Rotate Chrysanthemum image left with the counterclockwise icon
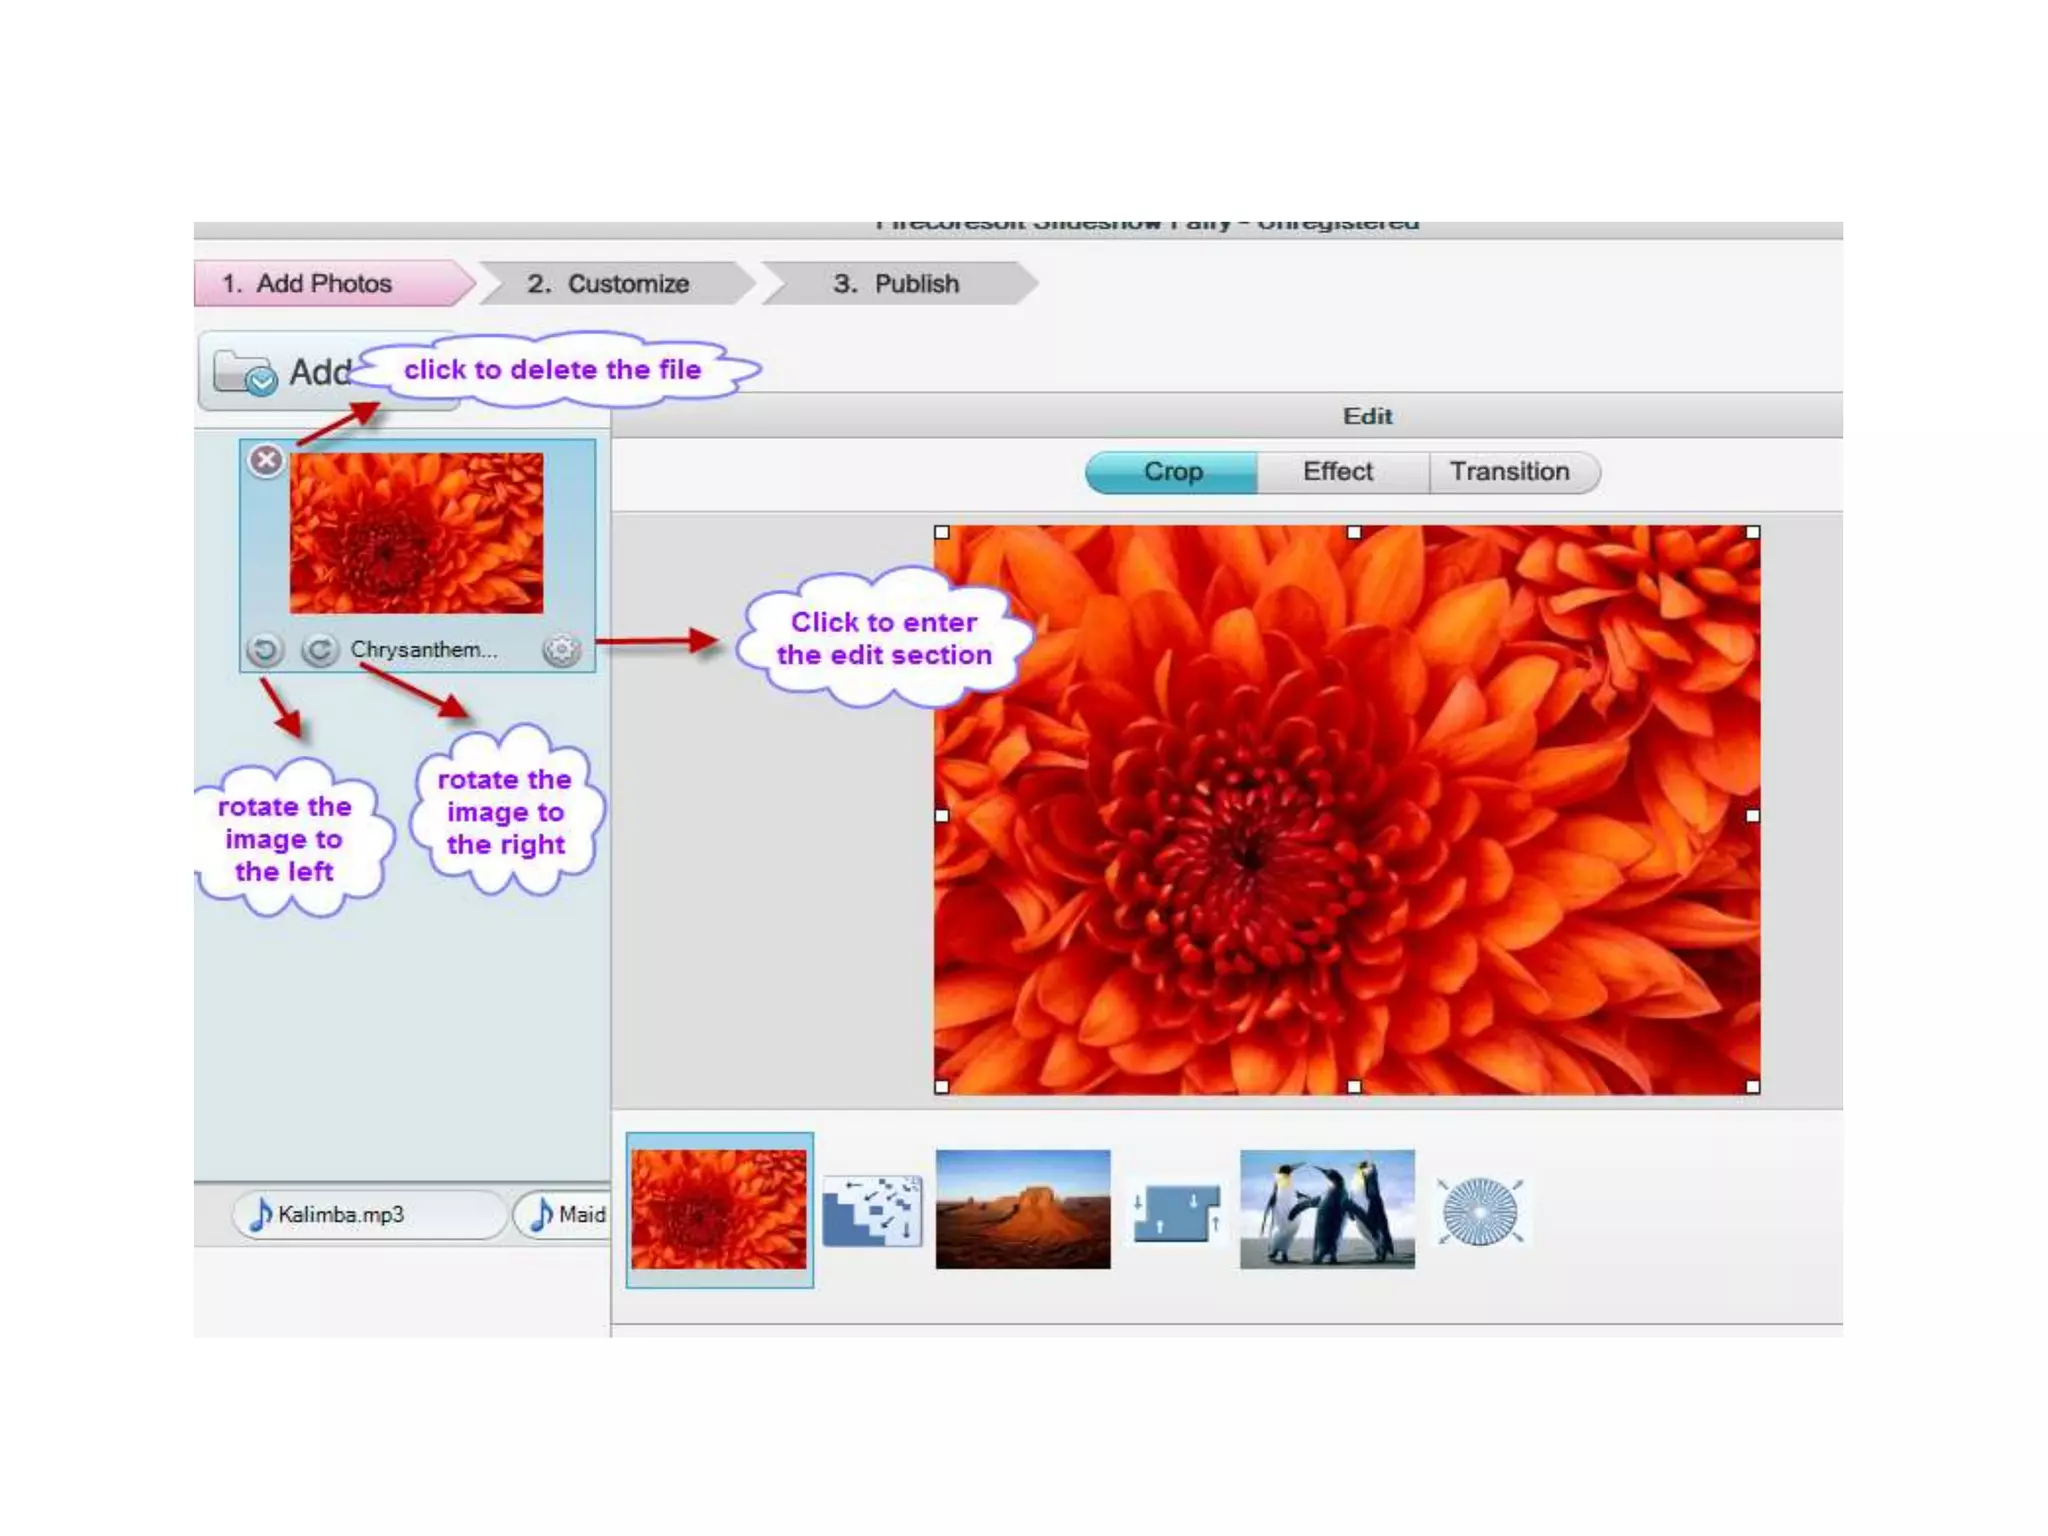The image size is (2048, 1536). [x=265, y=650]
